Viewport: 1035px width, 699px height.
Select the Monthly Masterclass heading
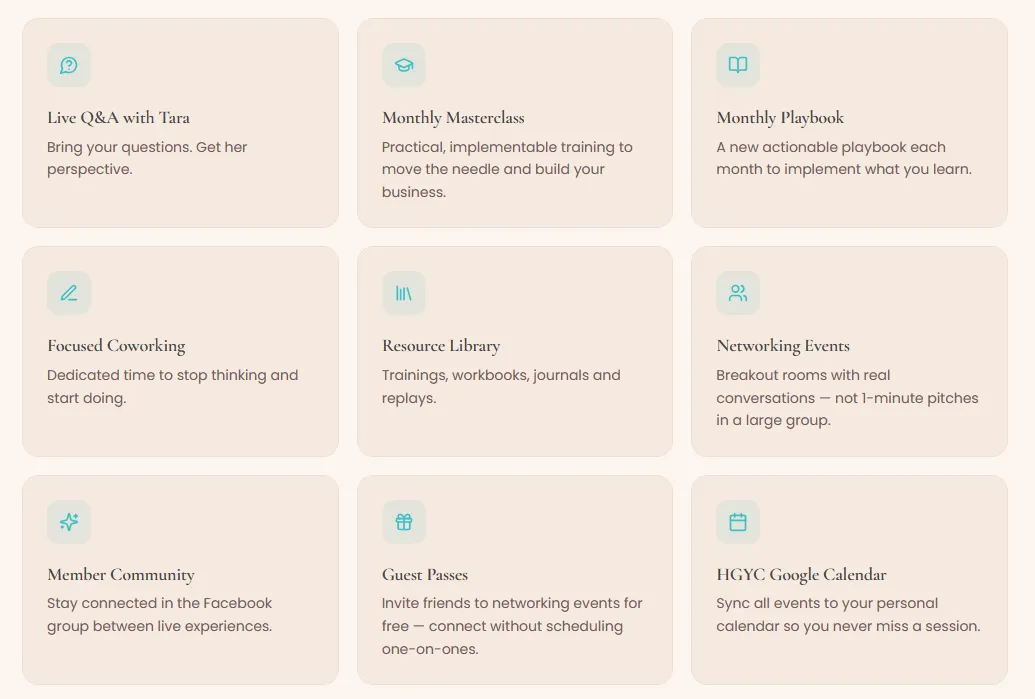[453, 117]
